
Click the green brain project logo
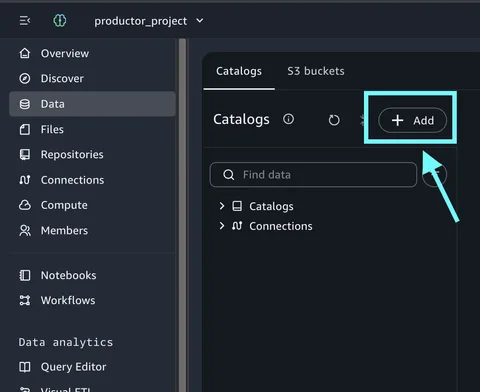[60, 21]
